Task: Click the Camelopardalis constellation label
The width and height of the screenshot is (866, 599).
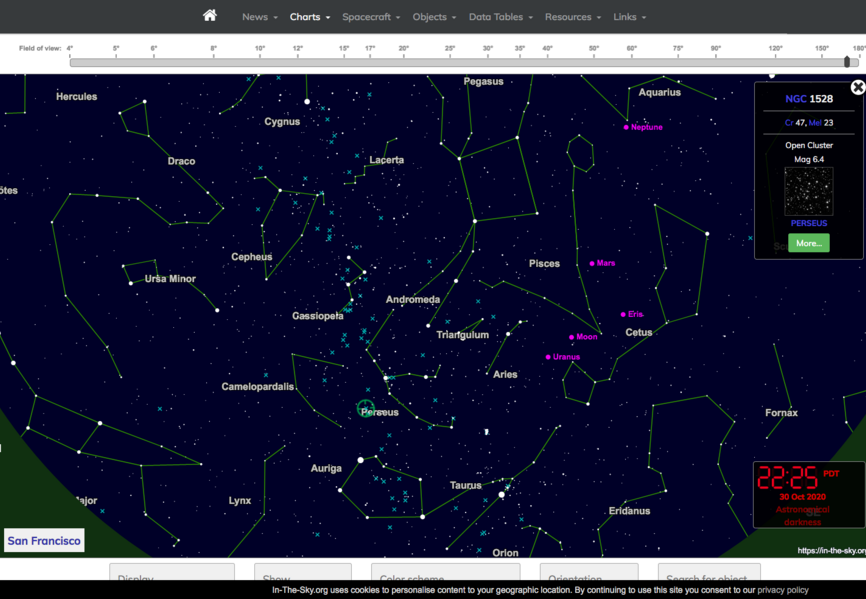Action: tap(257, 386)
